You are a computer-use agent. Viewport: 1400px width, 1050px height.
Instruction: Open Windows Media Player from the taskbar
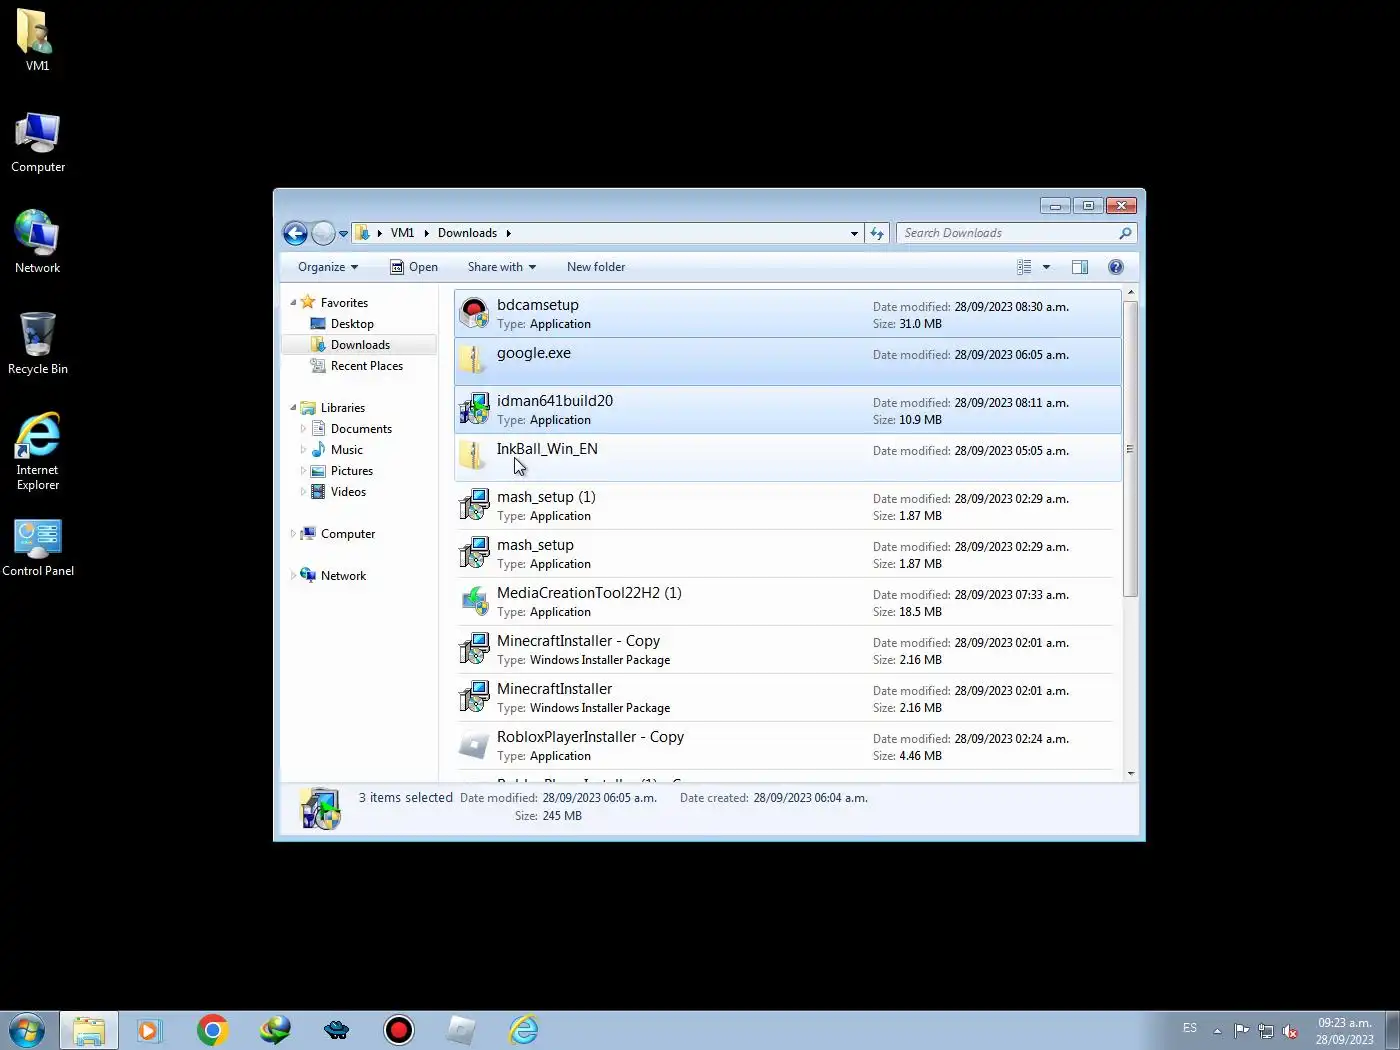(149, 1030)
